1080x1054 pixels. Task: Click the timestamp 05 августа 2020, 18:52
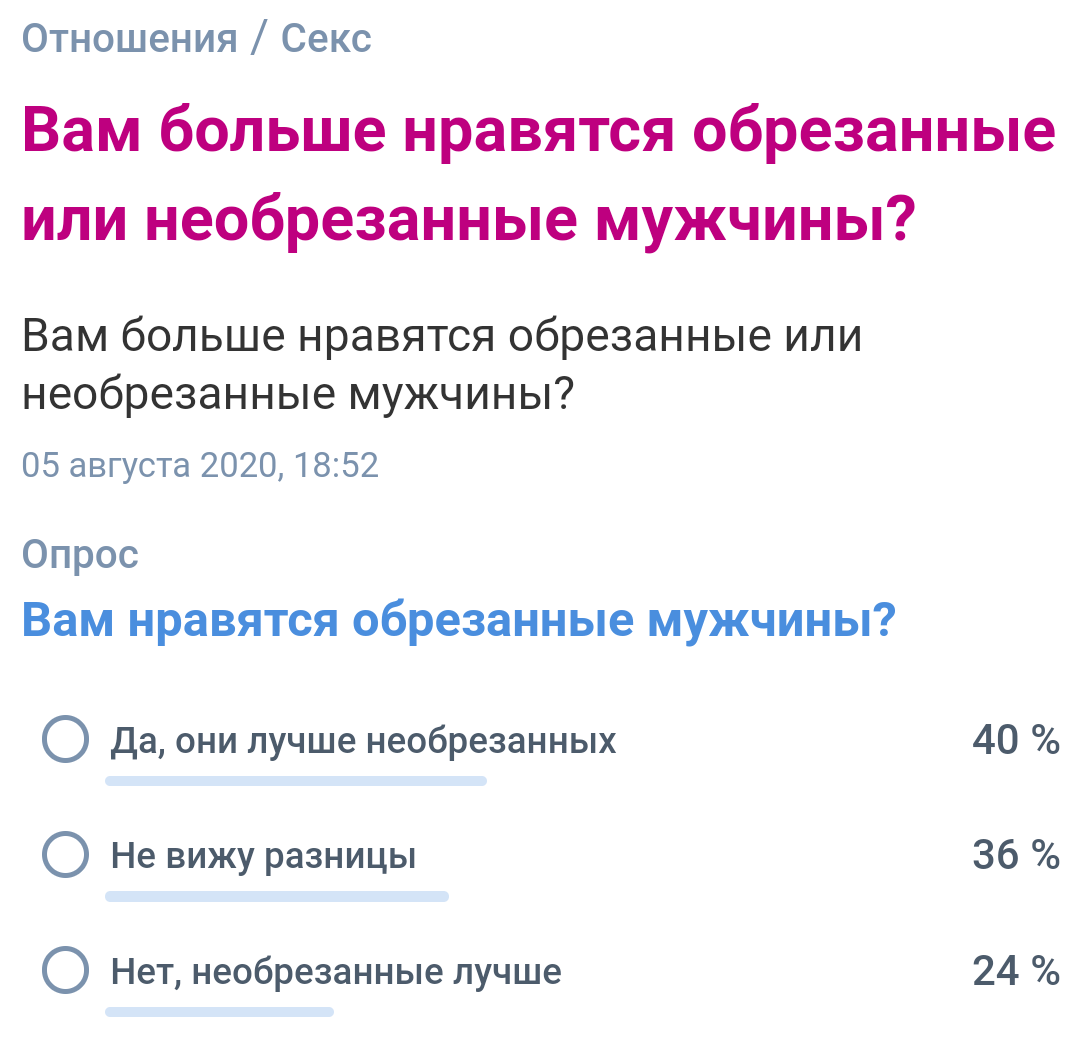tap(200, 465)
